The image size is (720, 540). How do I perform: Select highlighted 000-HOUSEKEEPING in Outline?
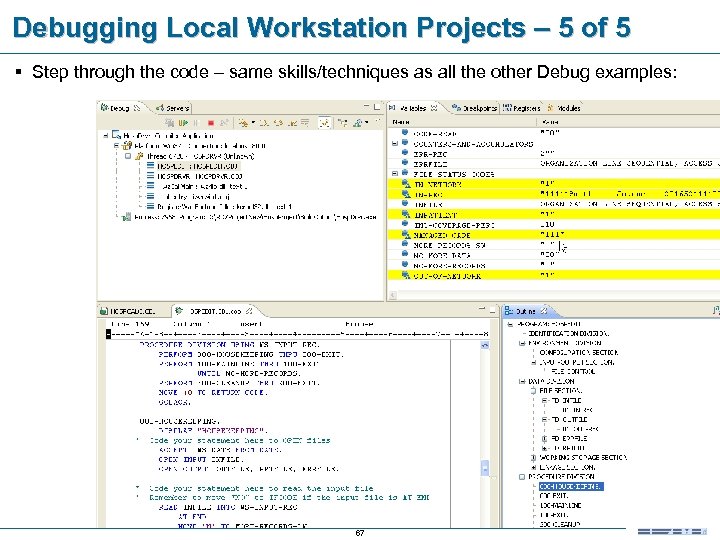coord(572,486)
